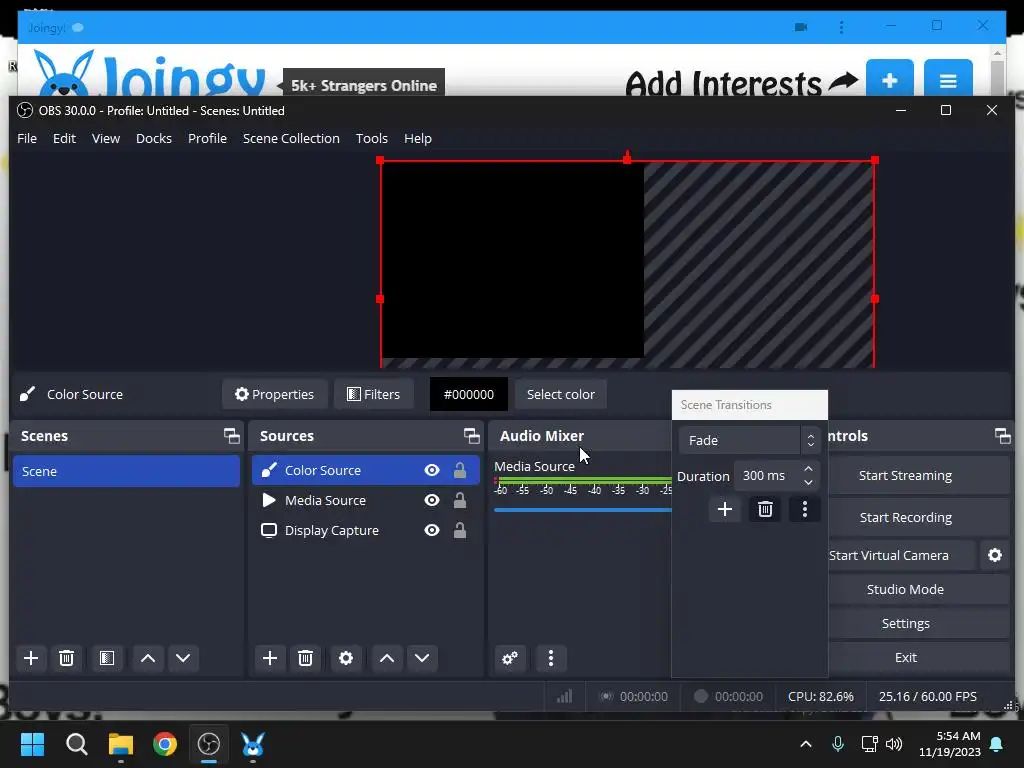
Task: Click the Joingy blue plus add interests button
Action: click(889, 80)
